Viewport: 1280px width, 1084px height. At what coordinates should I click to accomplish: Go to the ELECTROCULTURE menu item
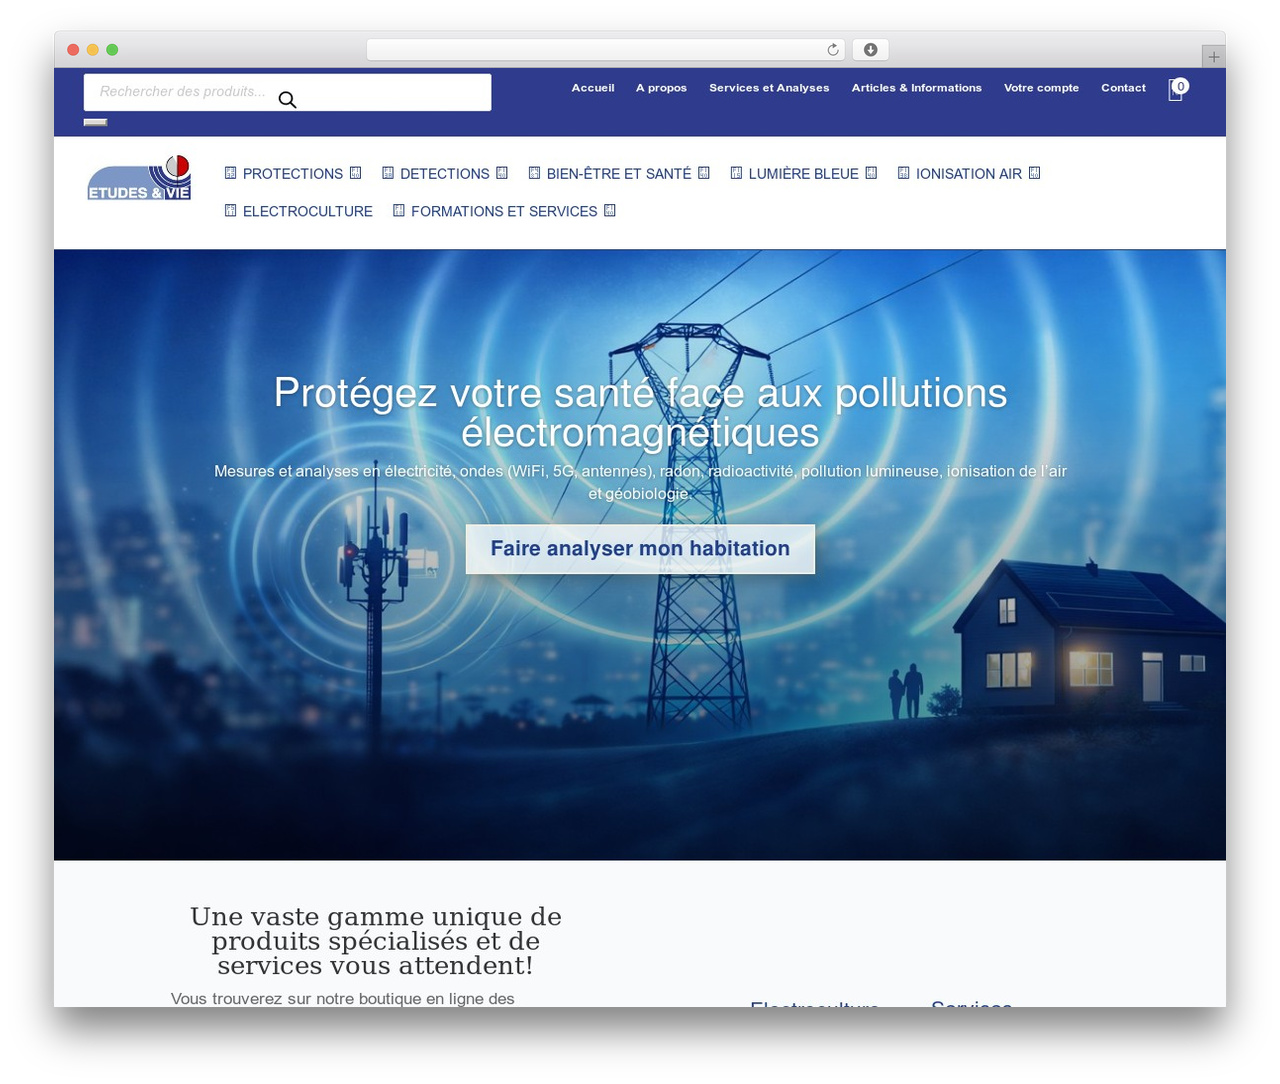[x=308, y=212]
